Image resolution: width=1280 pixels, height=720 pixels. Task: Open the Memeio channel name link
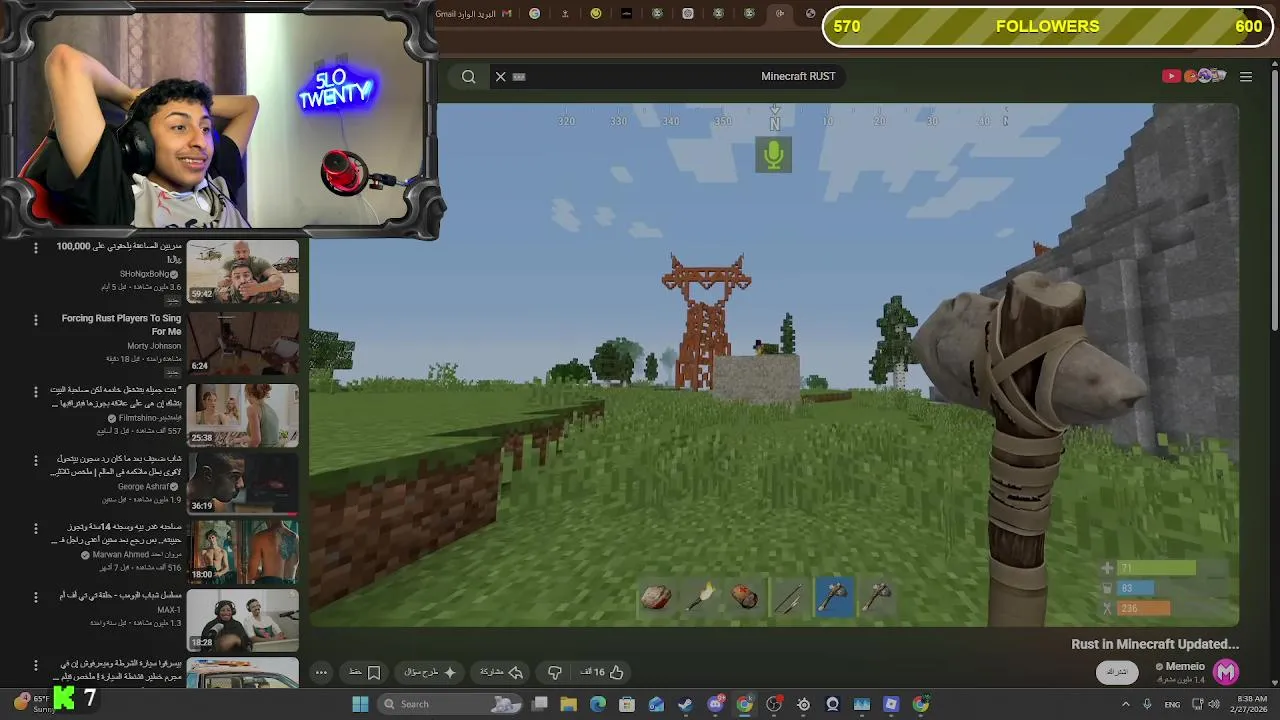click(x=1185, y=666)
